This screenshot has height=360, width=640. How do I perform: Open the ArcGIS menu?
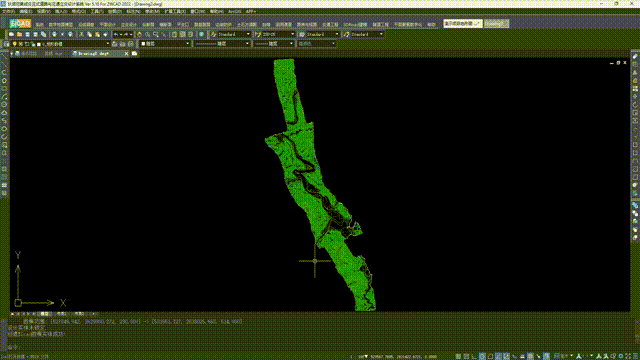235,11
